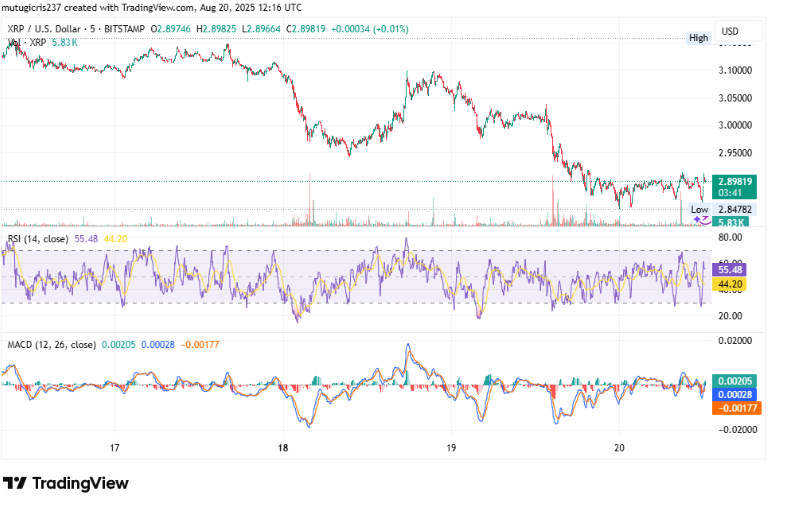Click date 19 on the time axis
Image resolution: width=785 pixels, height=505 pixels.
tap(451, 447)
